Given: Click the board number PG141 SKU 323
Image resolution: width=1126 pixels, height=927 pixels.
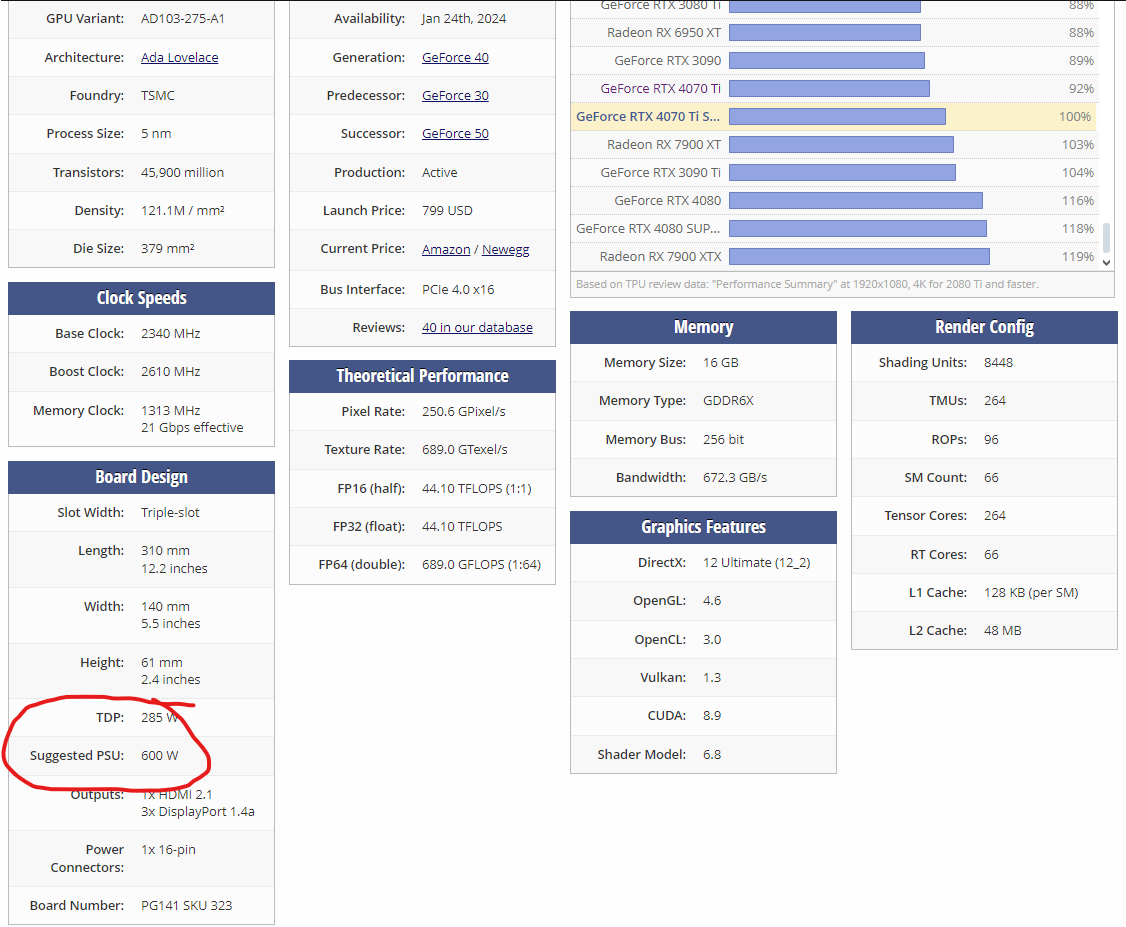Looking at the screenshot, I should tap(187, 905).
